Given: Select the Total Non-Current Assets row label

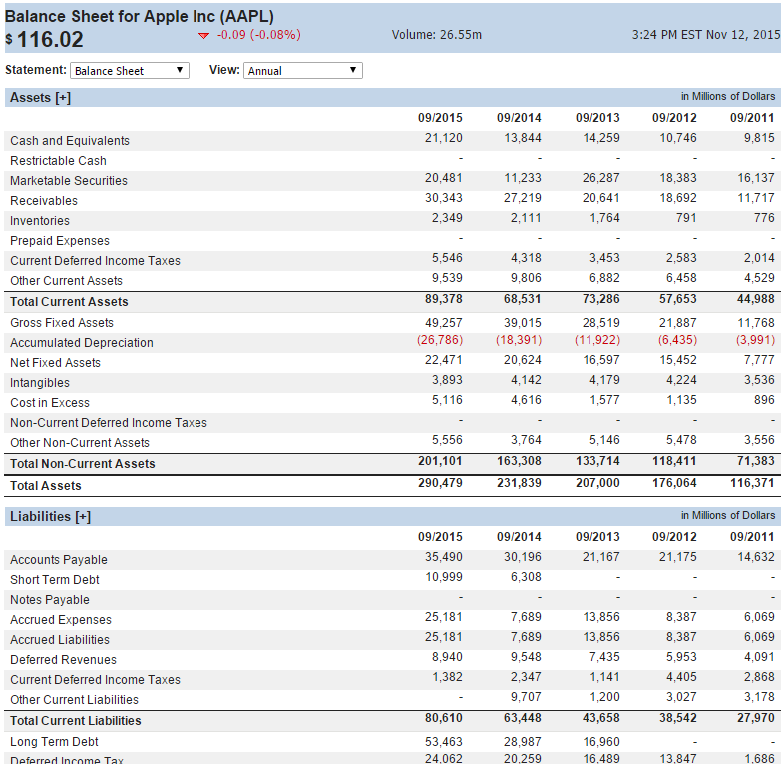Looking at the screenshot, I should (x=83, y=463).
